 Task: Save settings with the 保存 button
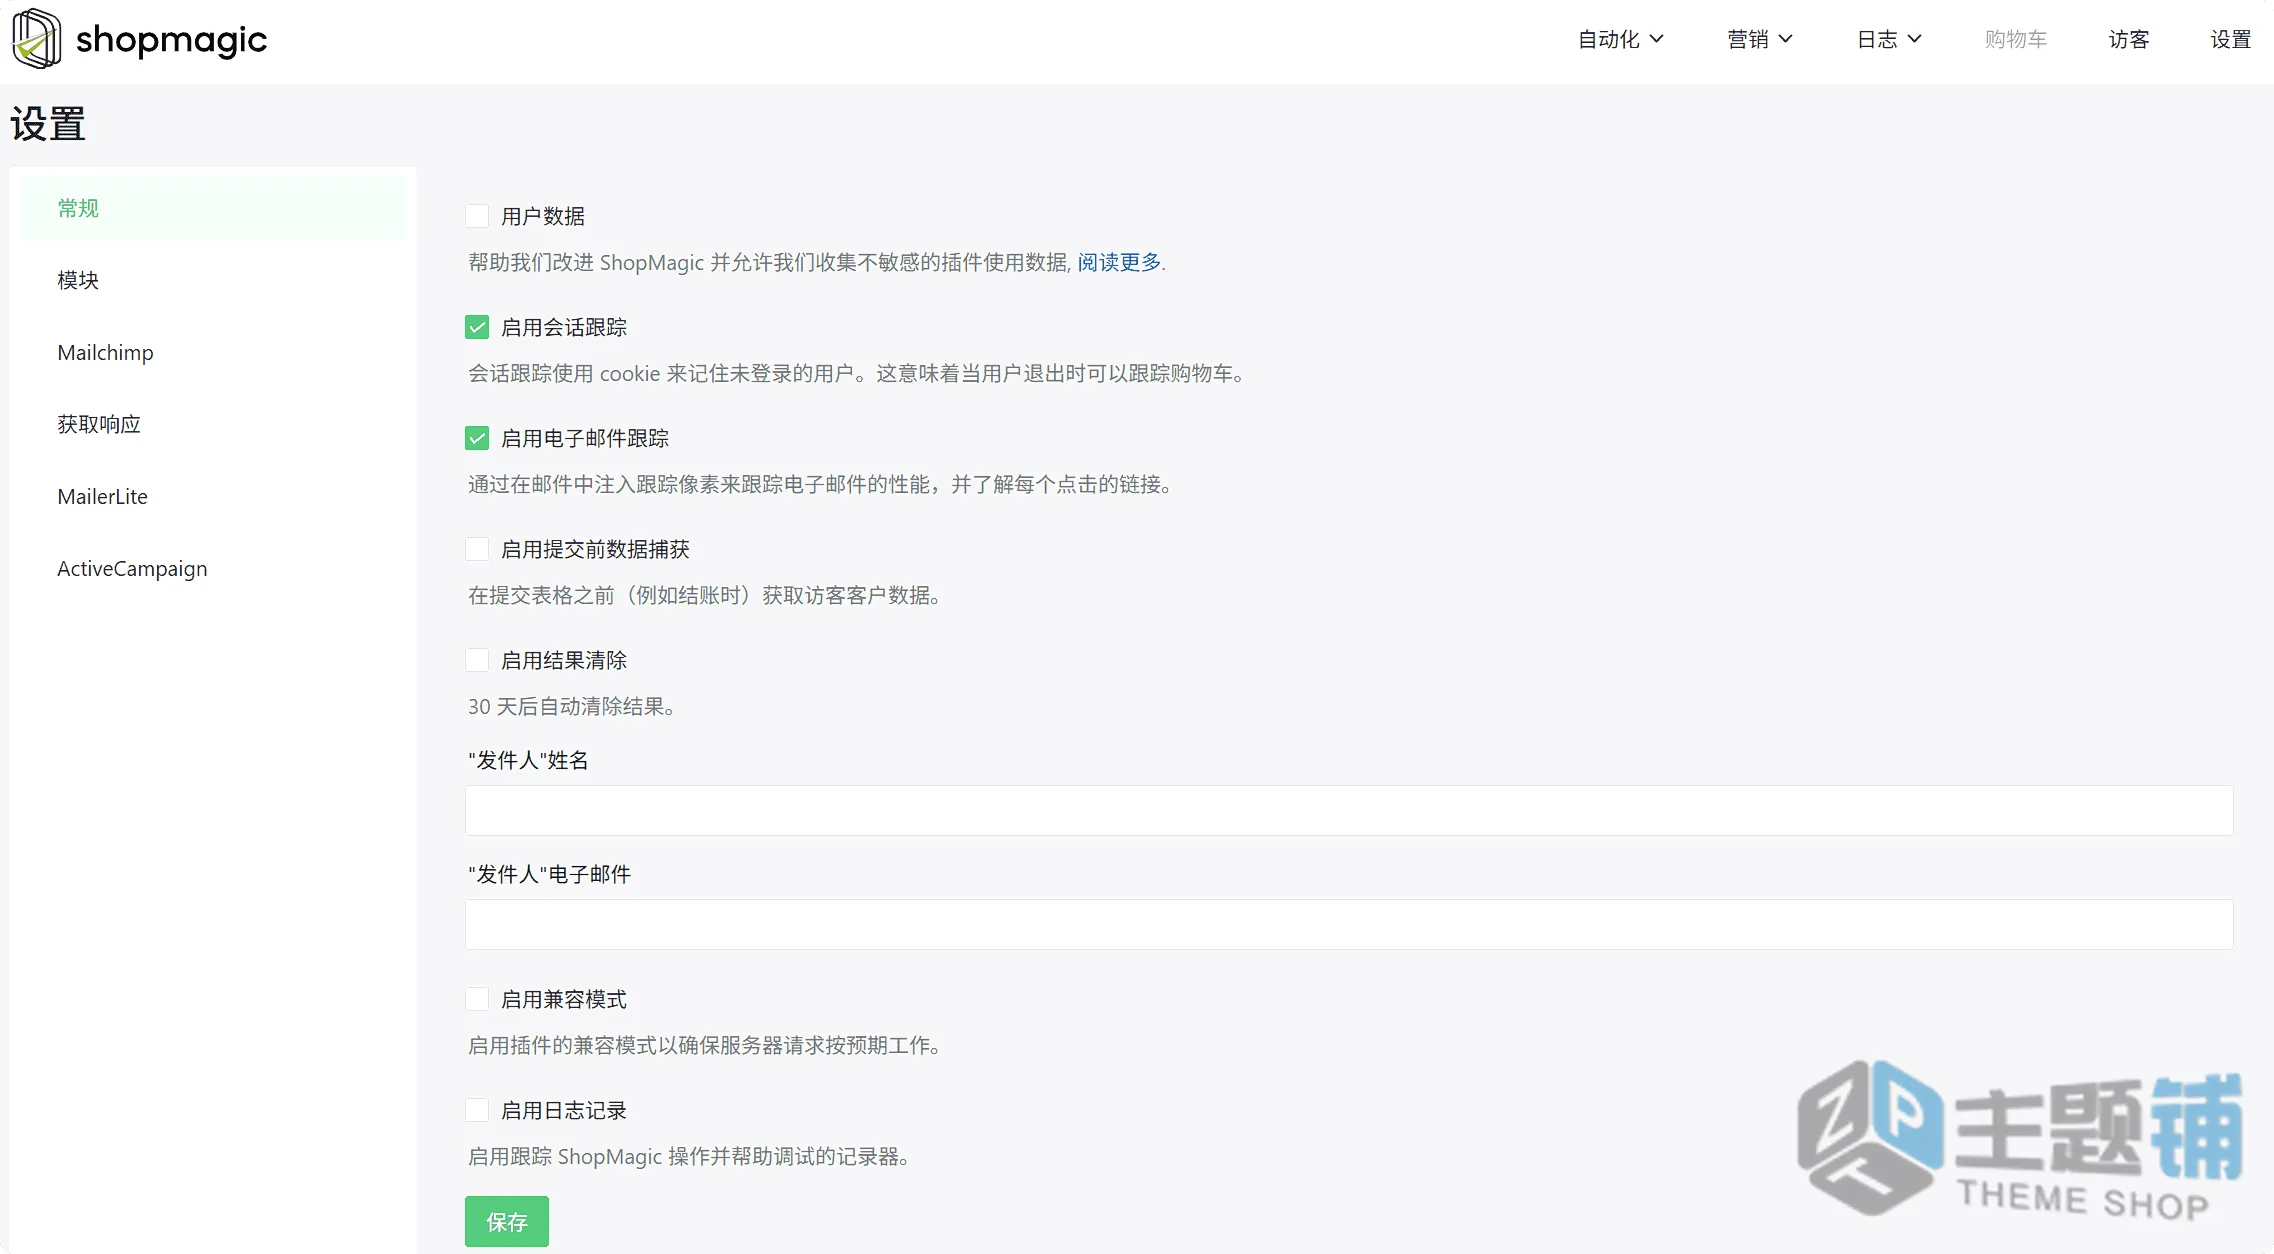tap(507, 1221)
